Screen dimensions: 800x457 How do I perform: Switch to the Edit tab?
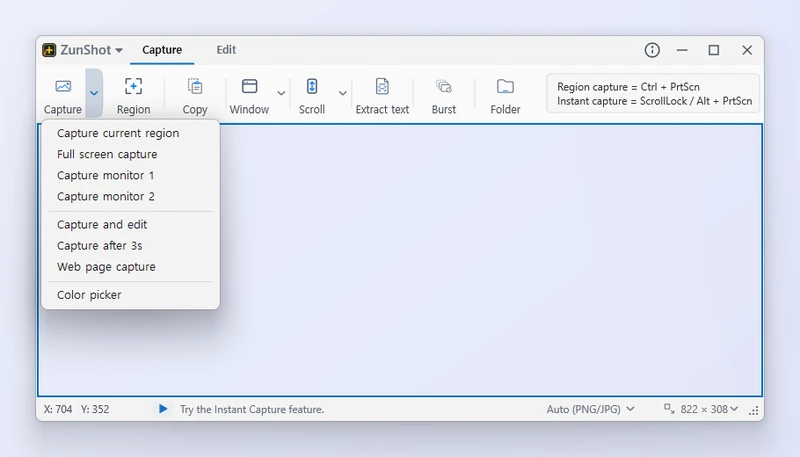(x=226, y=50)
